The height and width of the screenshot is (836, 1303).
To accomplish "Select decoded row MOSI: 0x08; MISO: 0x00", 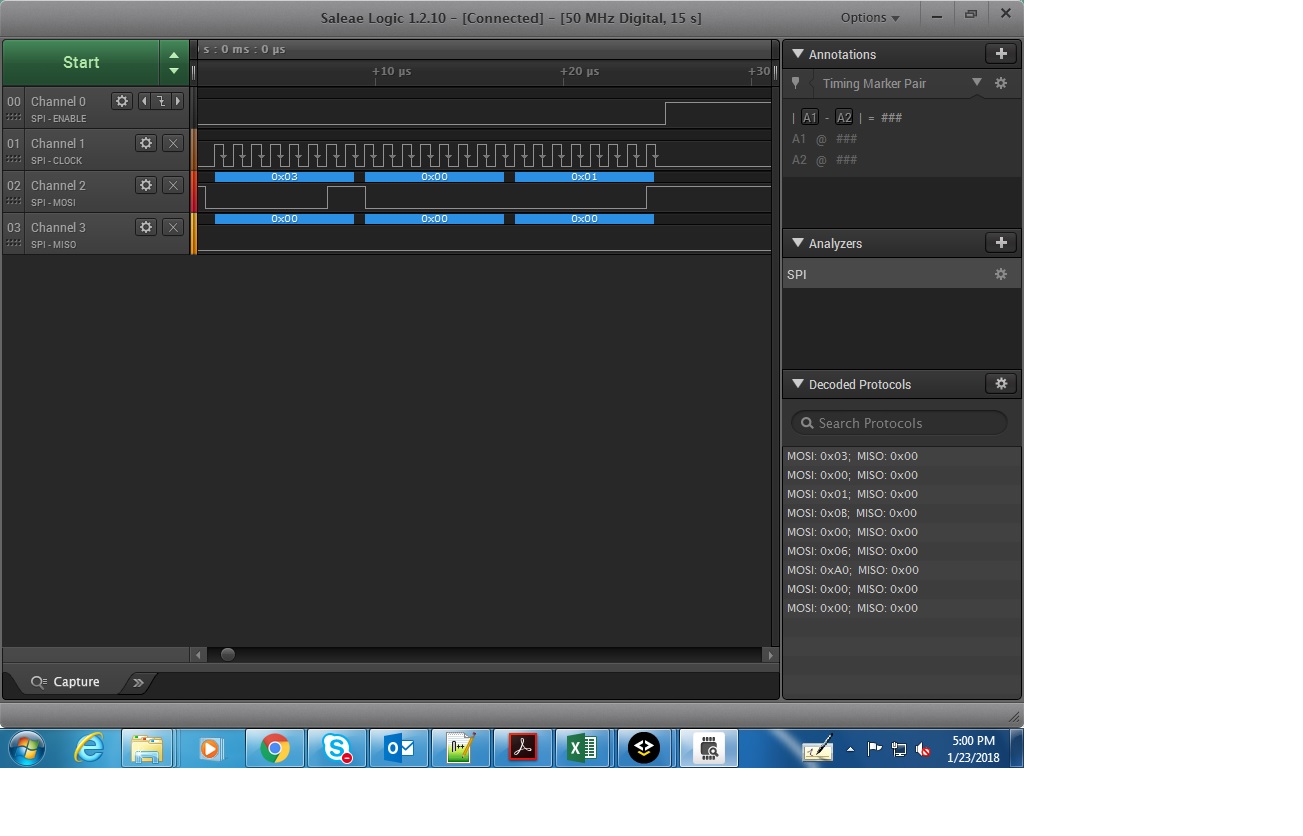I will tap(901, 513).
